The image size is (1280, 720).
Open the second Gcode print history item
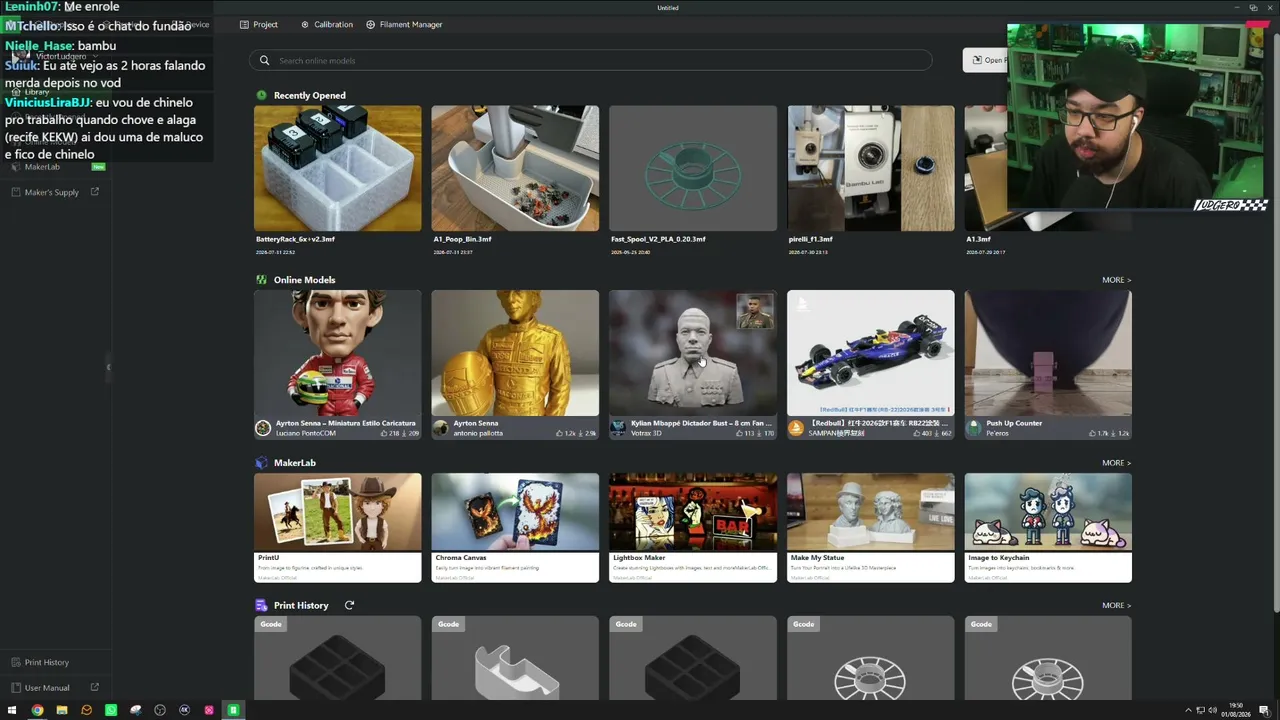point(515,658)
